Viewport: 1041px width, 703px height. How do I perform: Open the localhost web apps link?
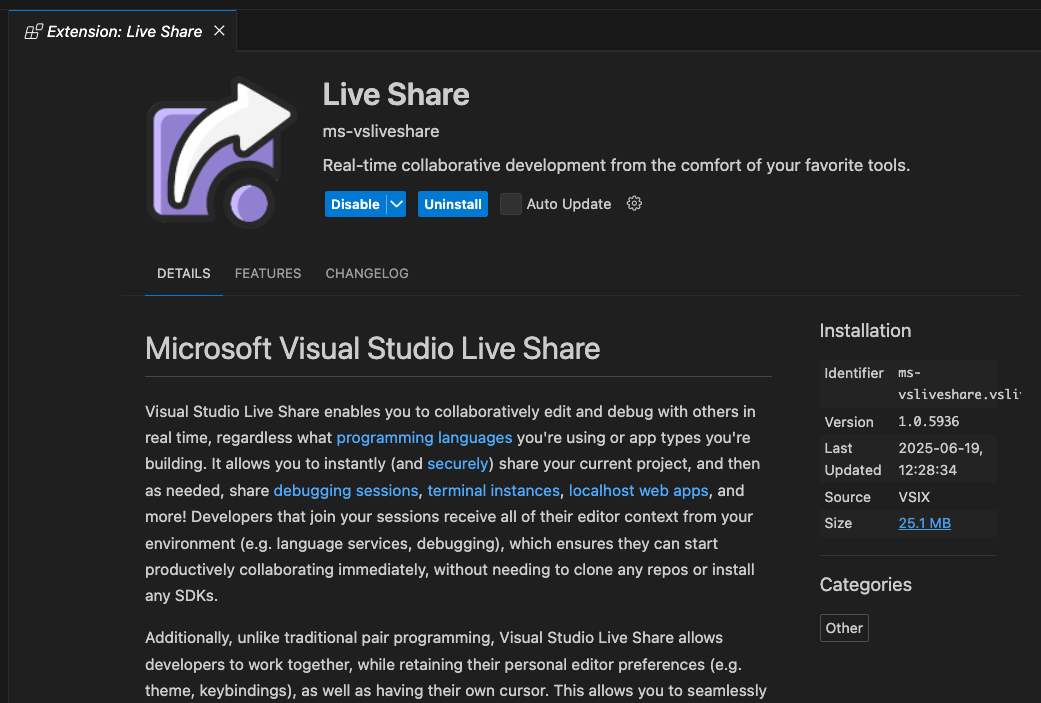click(x=639, y=491)
